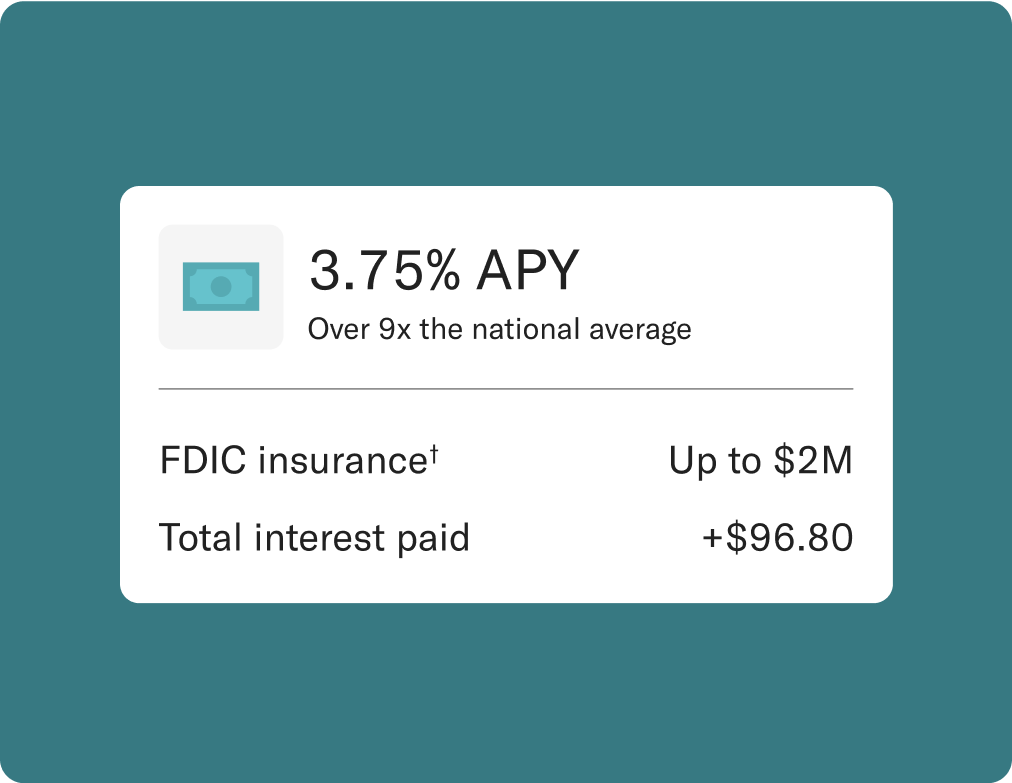Click the word "Total" in bottom row
The image size is (1012, 783).
(201, 538)
